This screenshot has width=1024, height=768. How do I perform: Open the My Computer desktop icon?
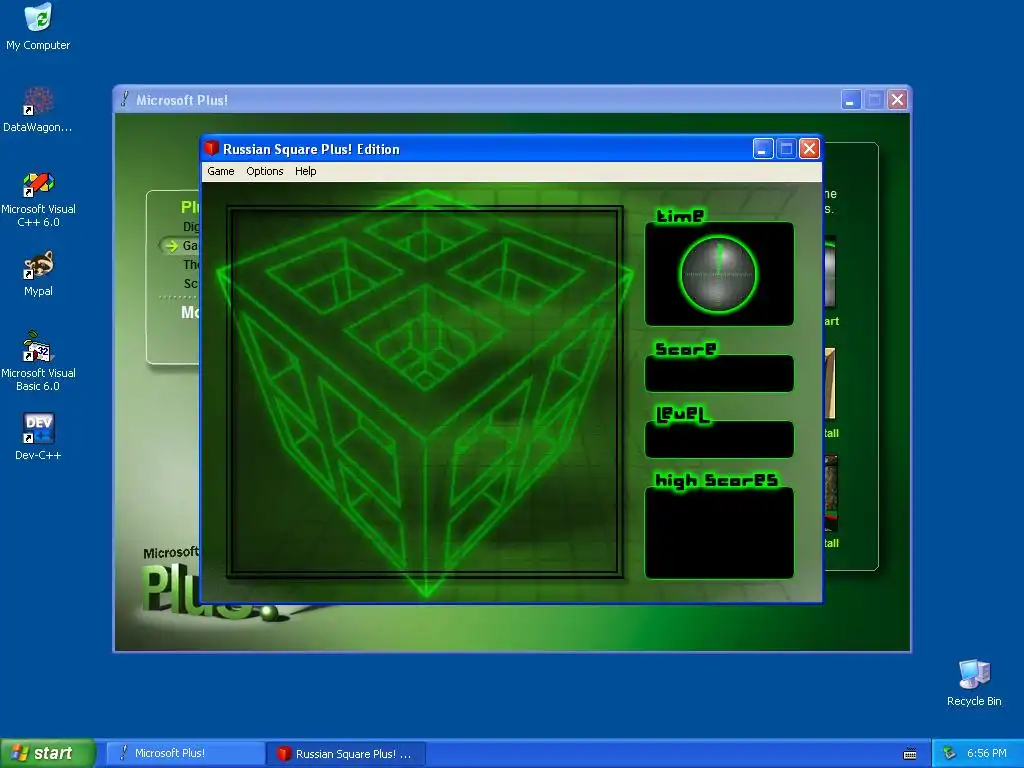[38, 27]
